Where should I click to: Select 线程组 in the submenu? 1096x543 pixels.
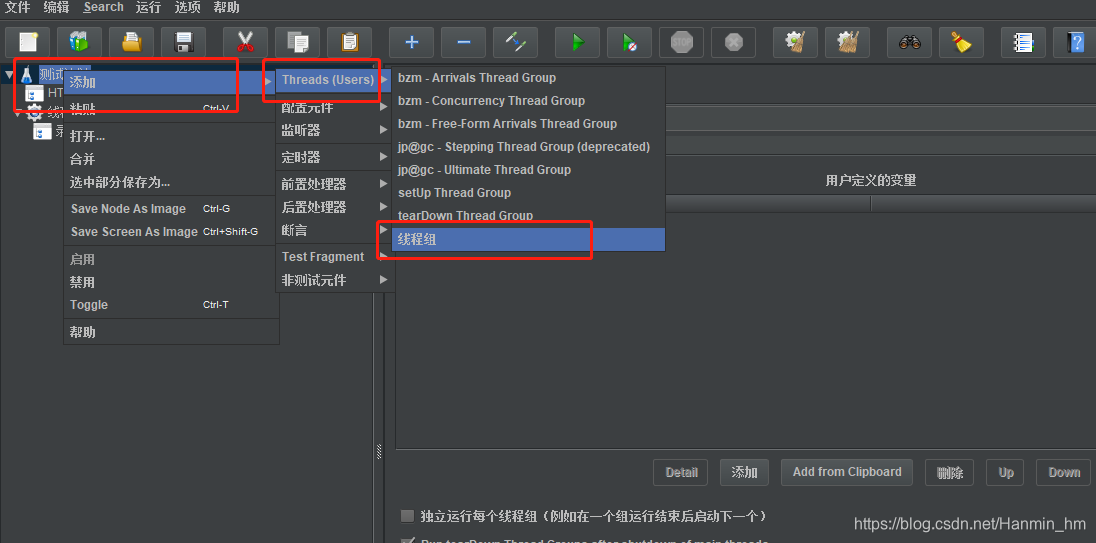click(x=528, y=240)
